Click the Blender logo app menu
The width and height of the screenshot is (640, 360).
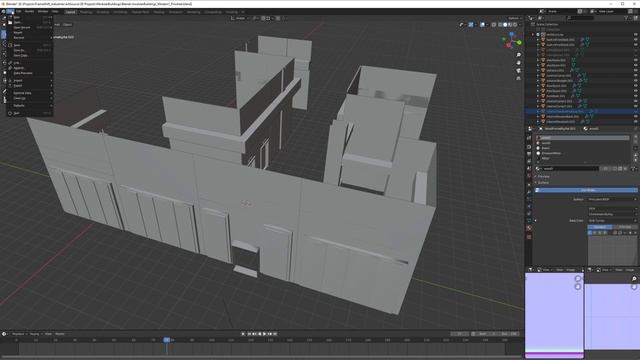[x=3, y=11]
